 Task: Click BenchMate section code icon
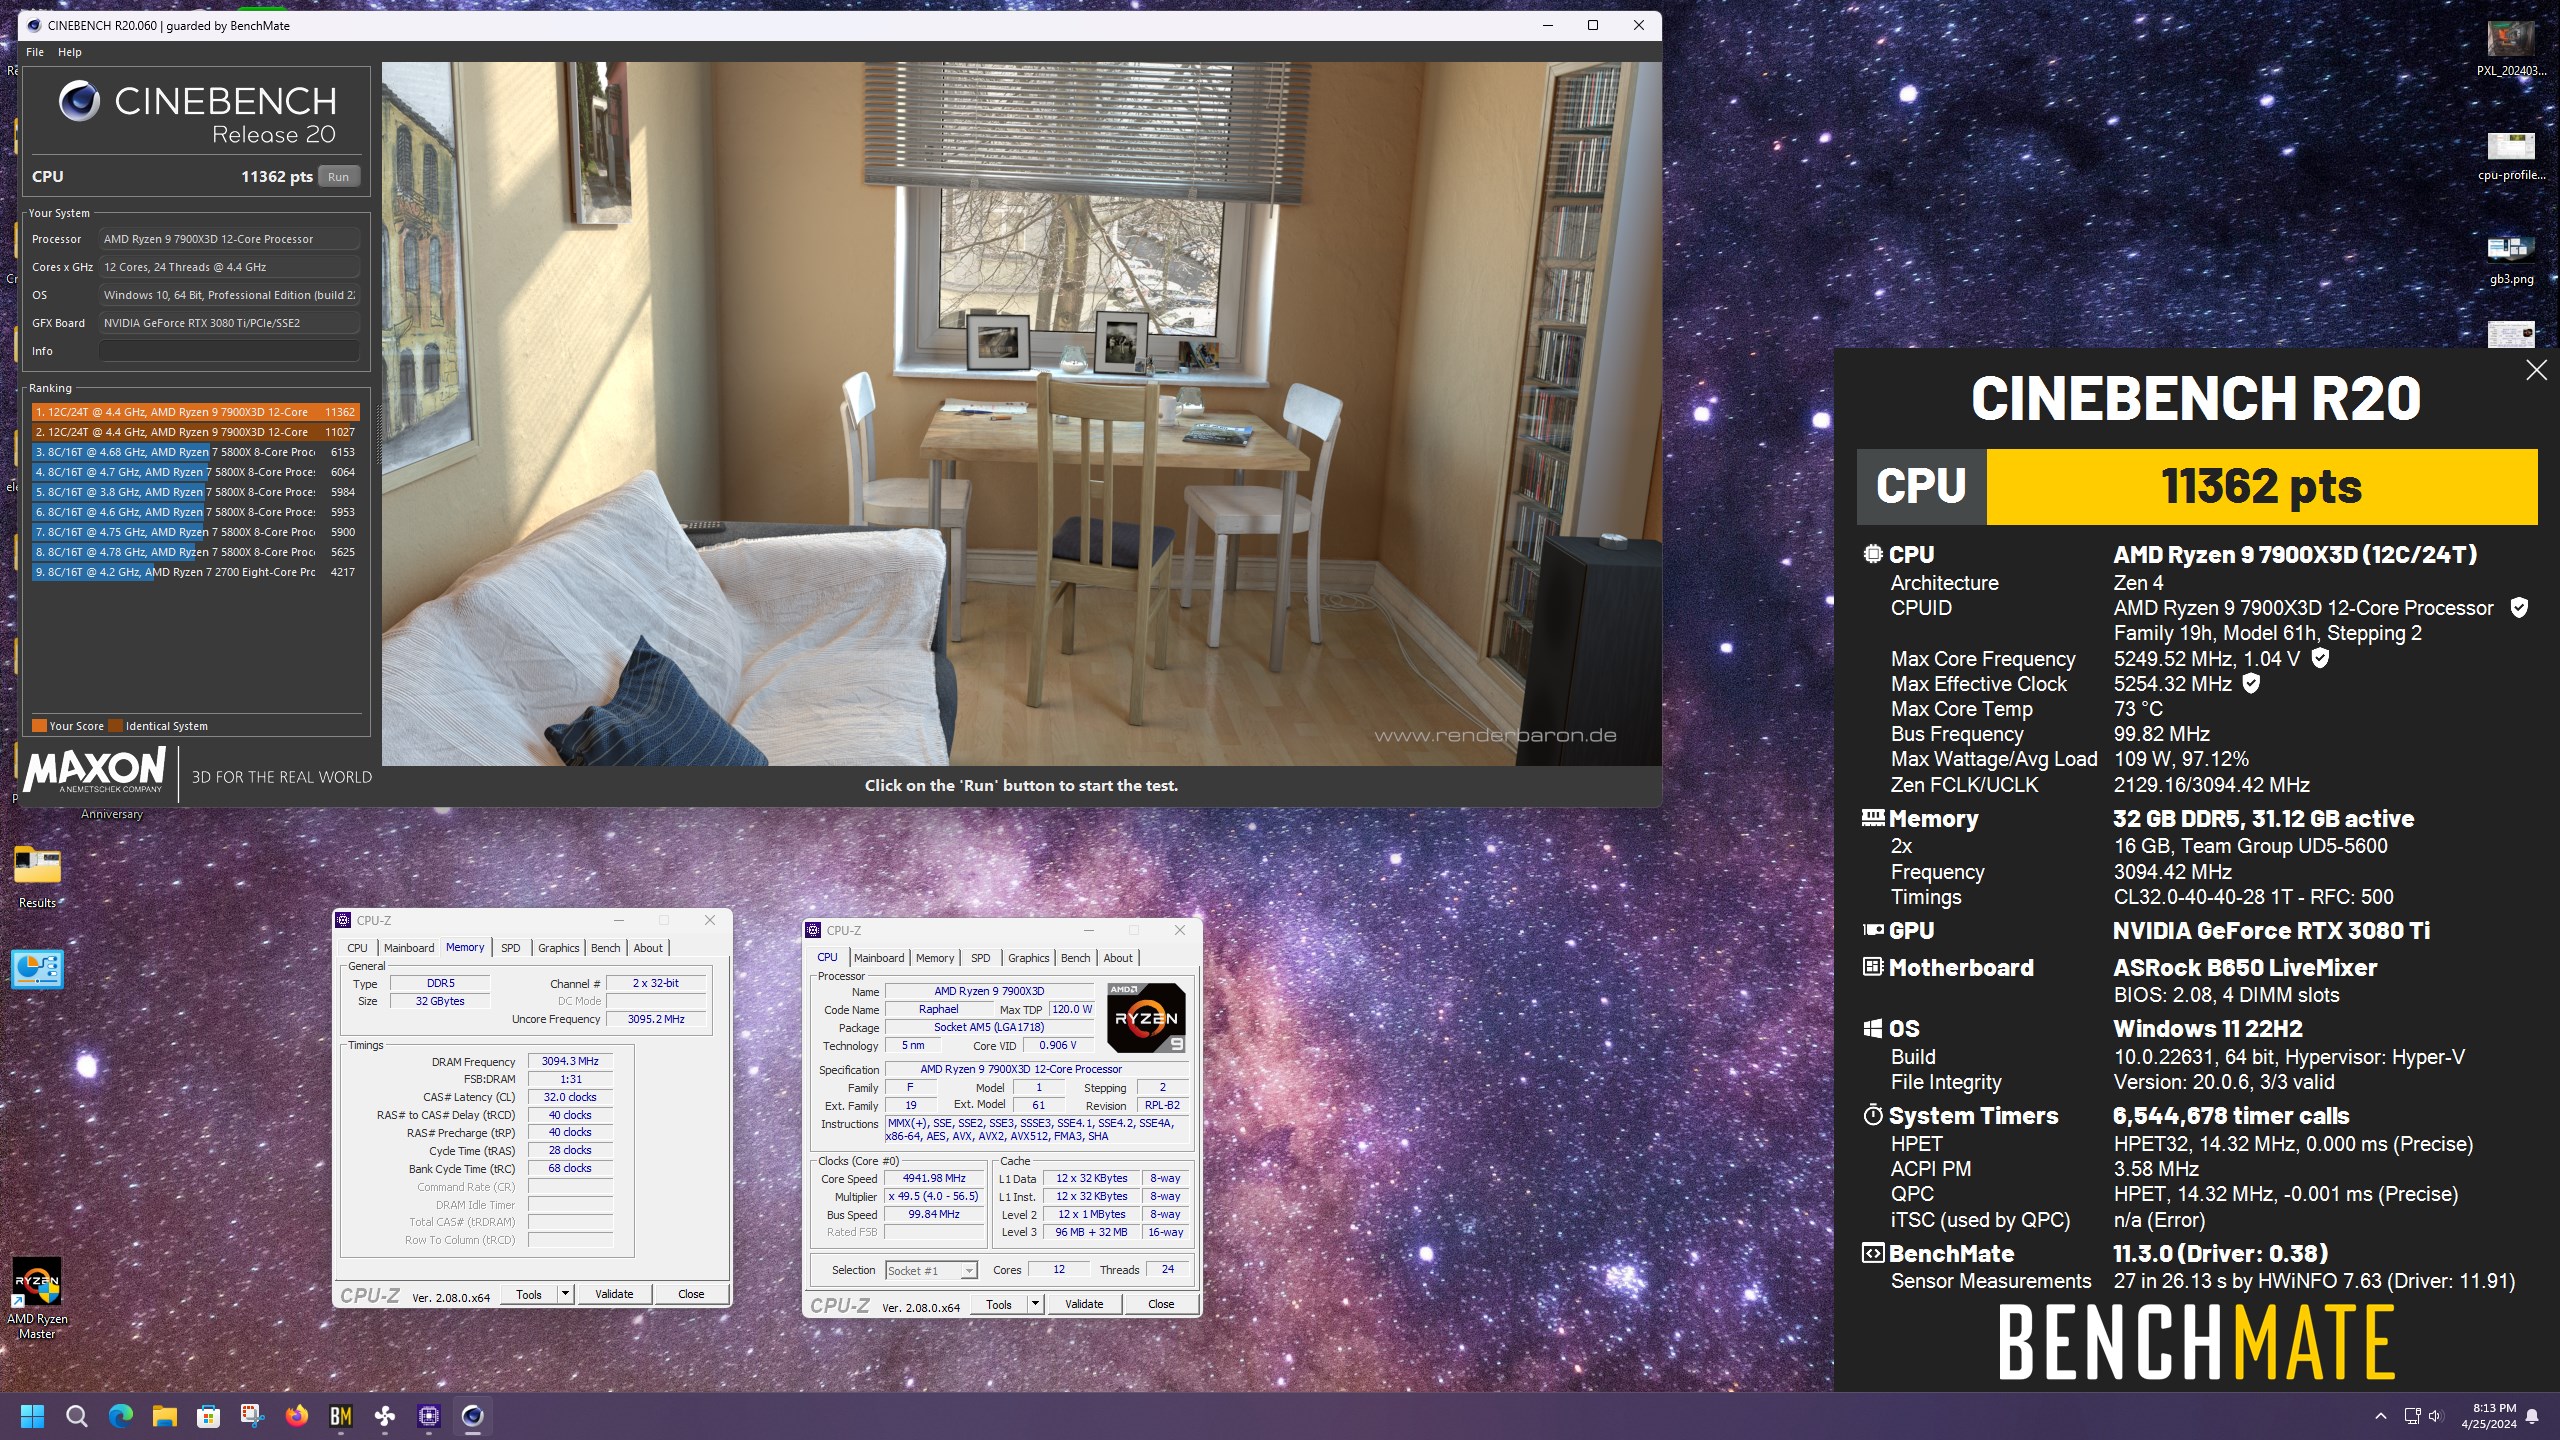tap(1873, 1253)
